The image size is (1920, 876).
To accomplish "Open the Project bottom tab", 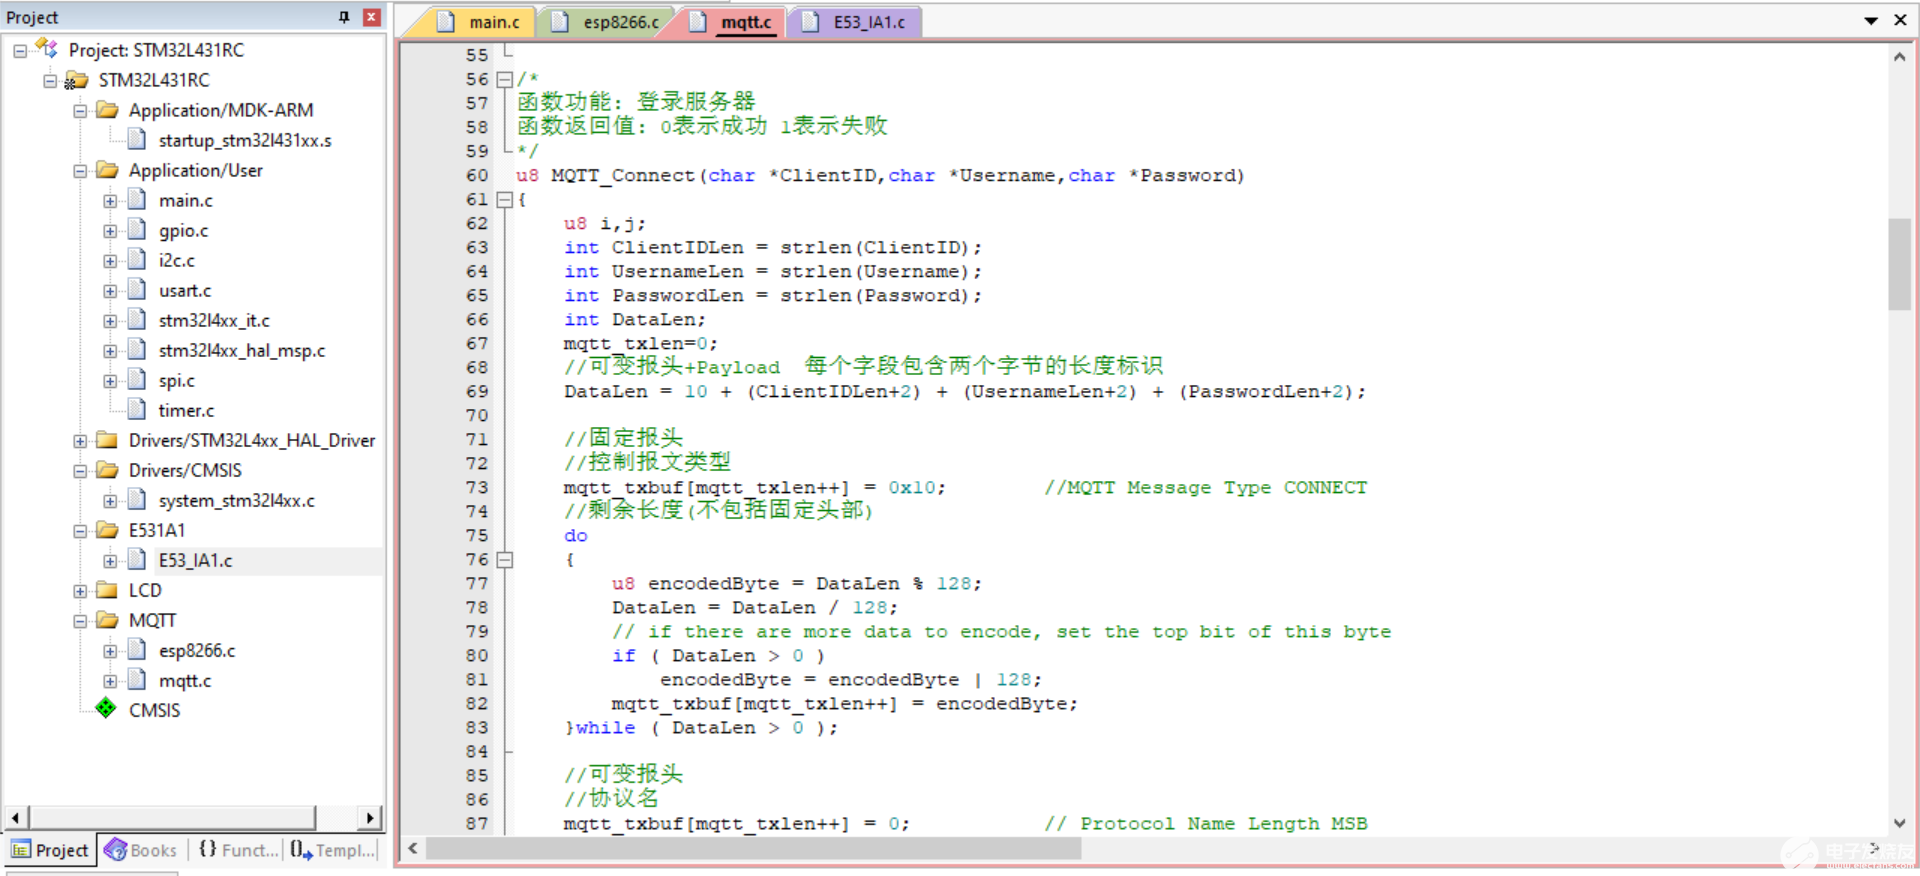I will [50, 850].
